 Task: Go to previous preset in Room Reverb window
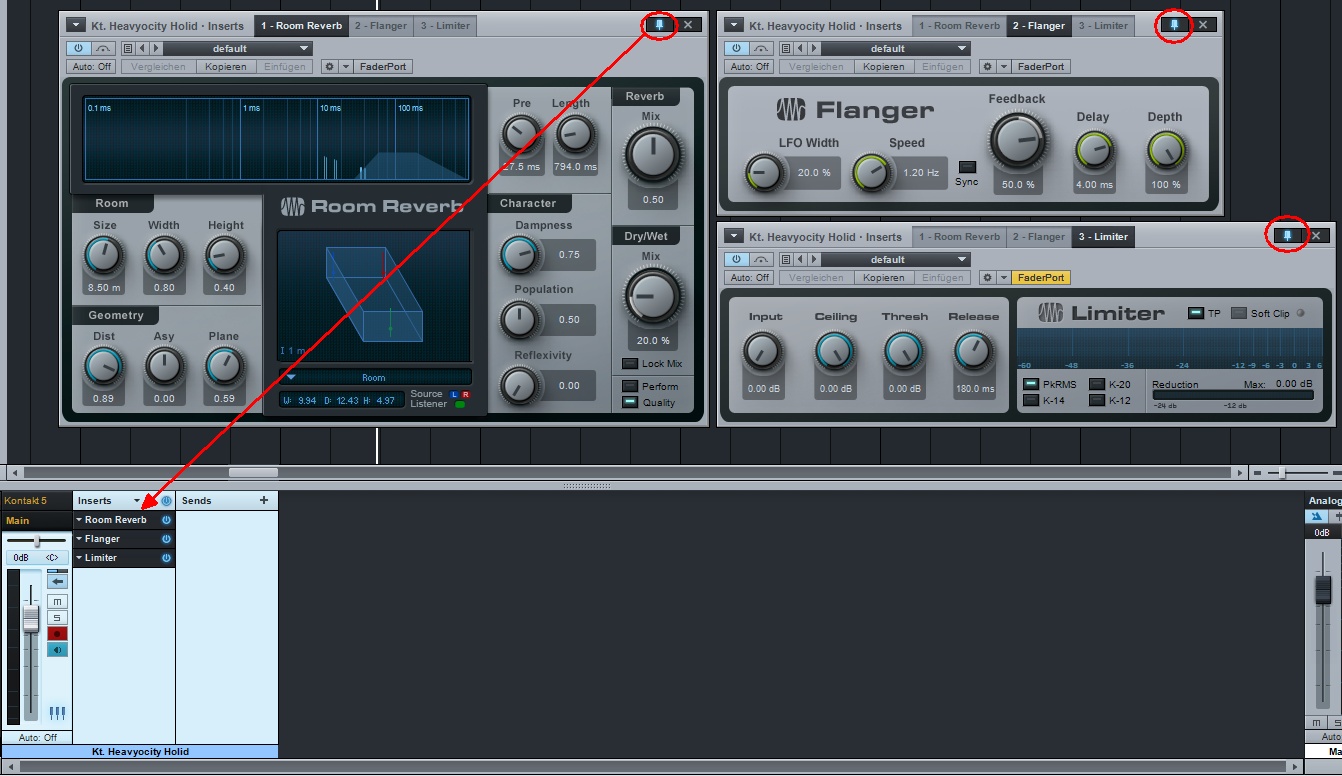coord(142,48)
